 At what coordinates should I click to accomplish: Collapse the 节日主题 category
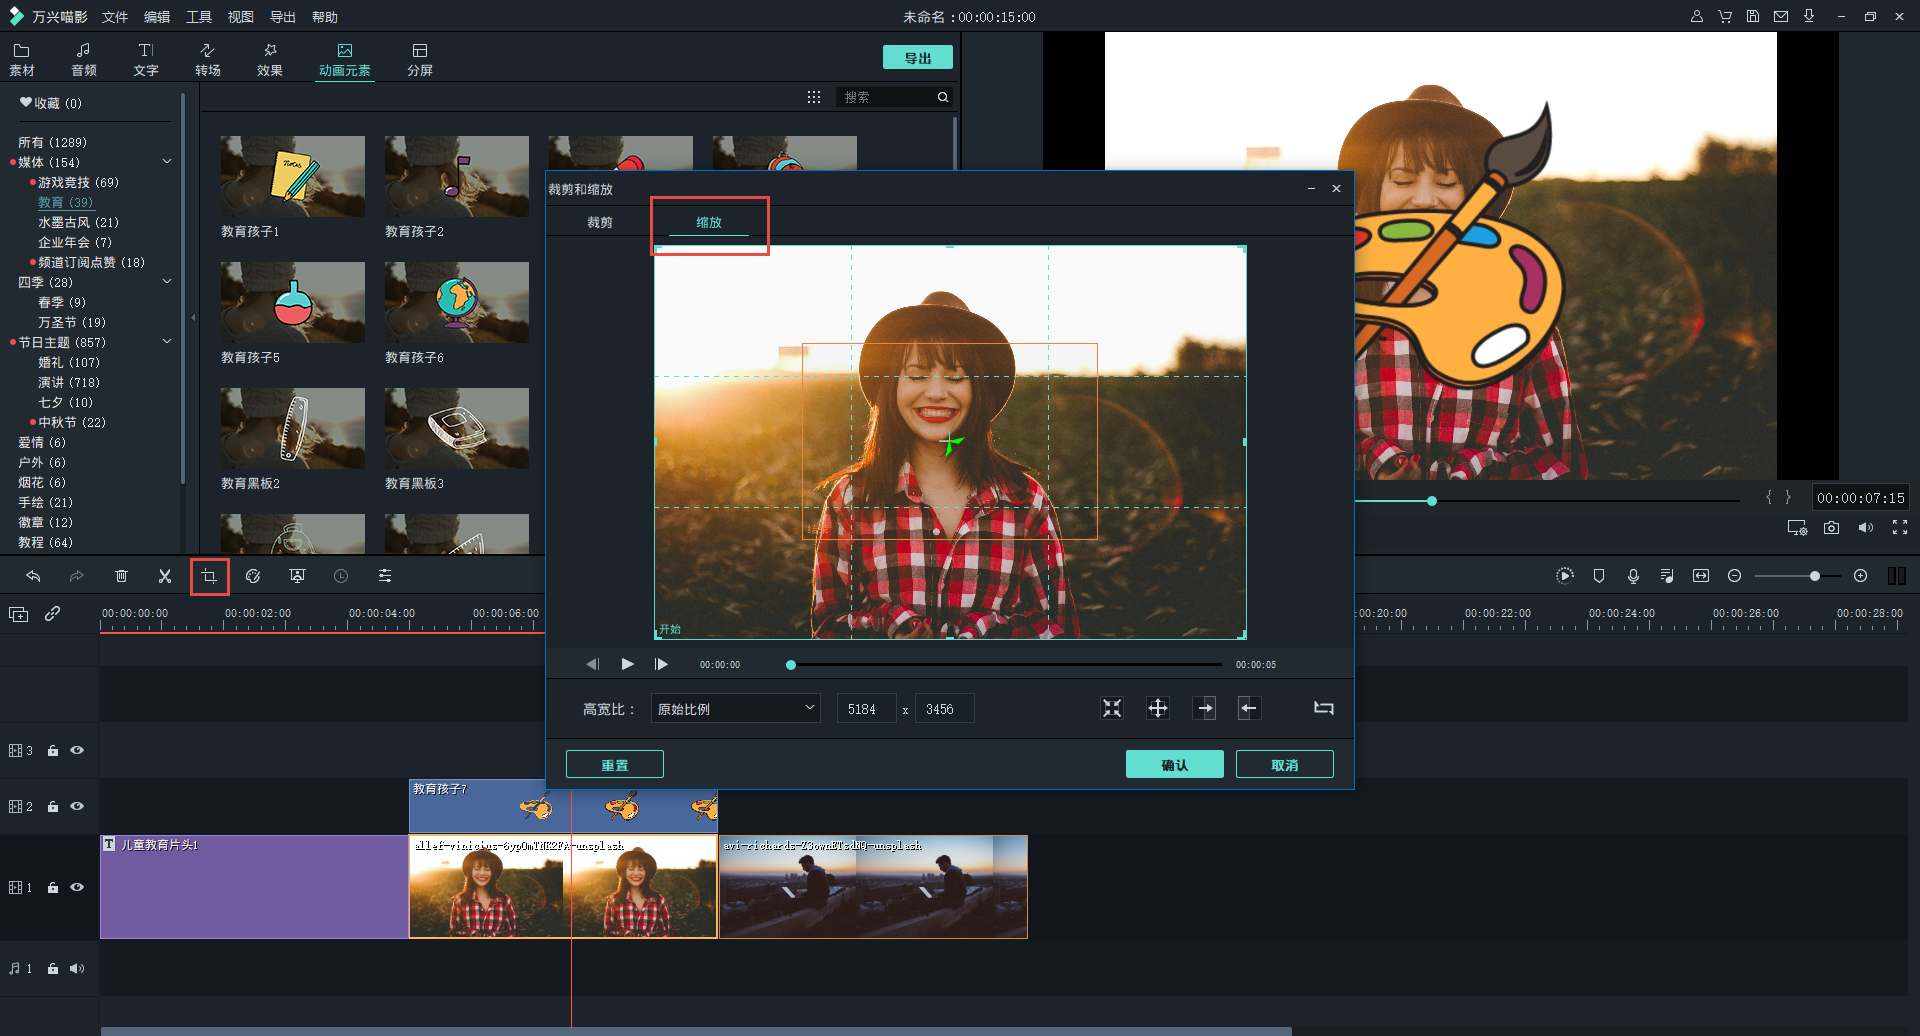[x=167, y=342]
